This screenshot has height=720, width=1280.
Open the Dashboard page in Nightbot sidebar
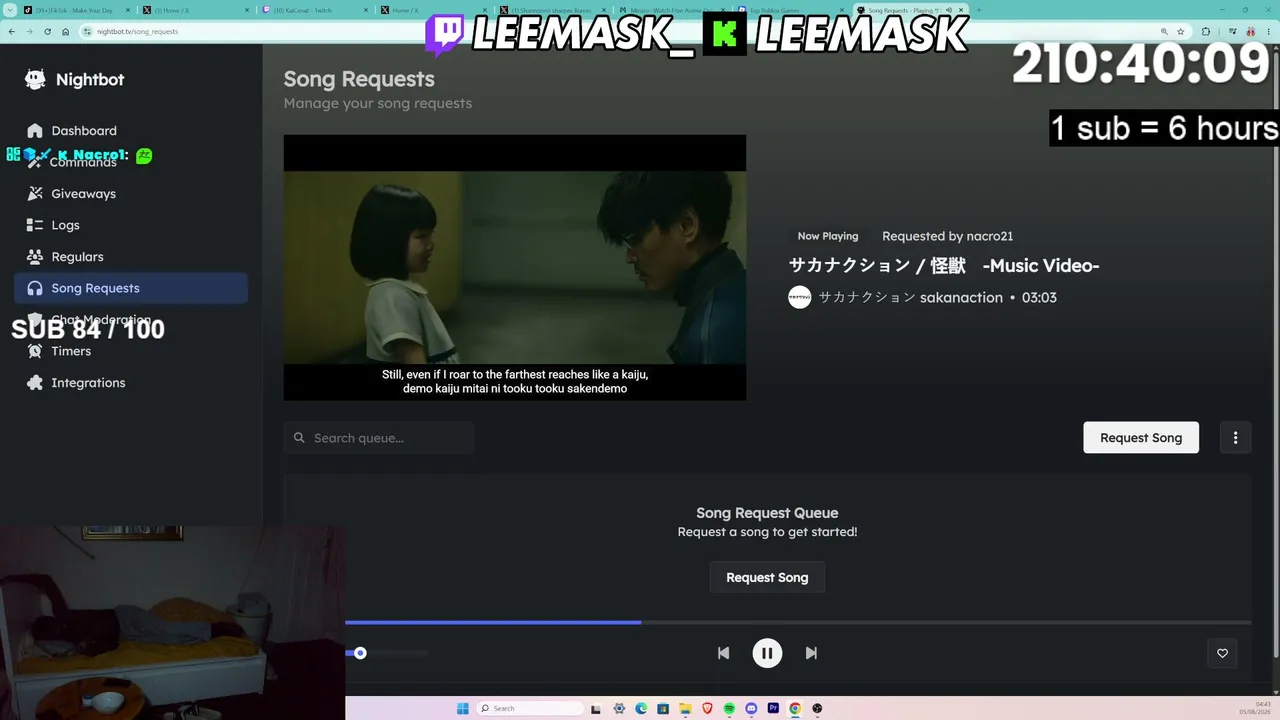(x=131, y=131)
